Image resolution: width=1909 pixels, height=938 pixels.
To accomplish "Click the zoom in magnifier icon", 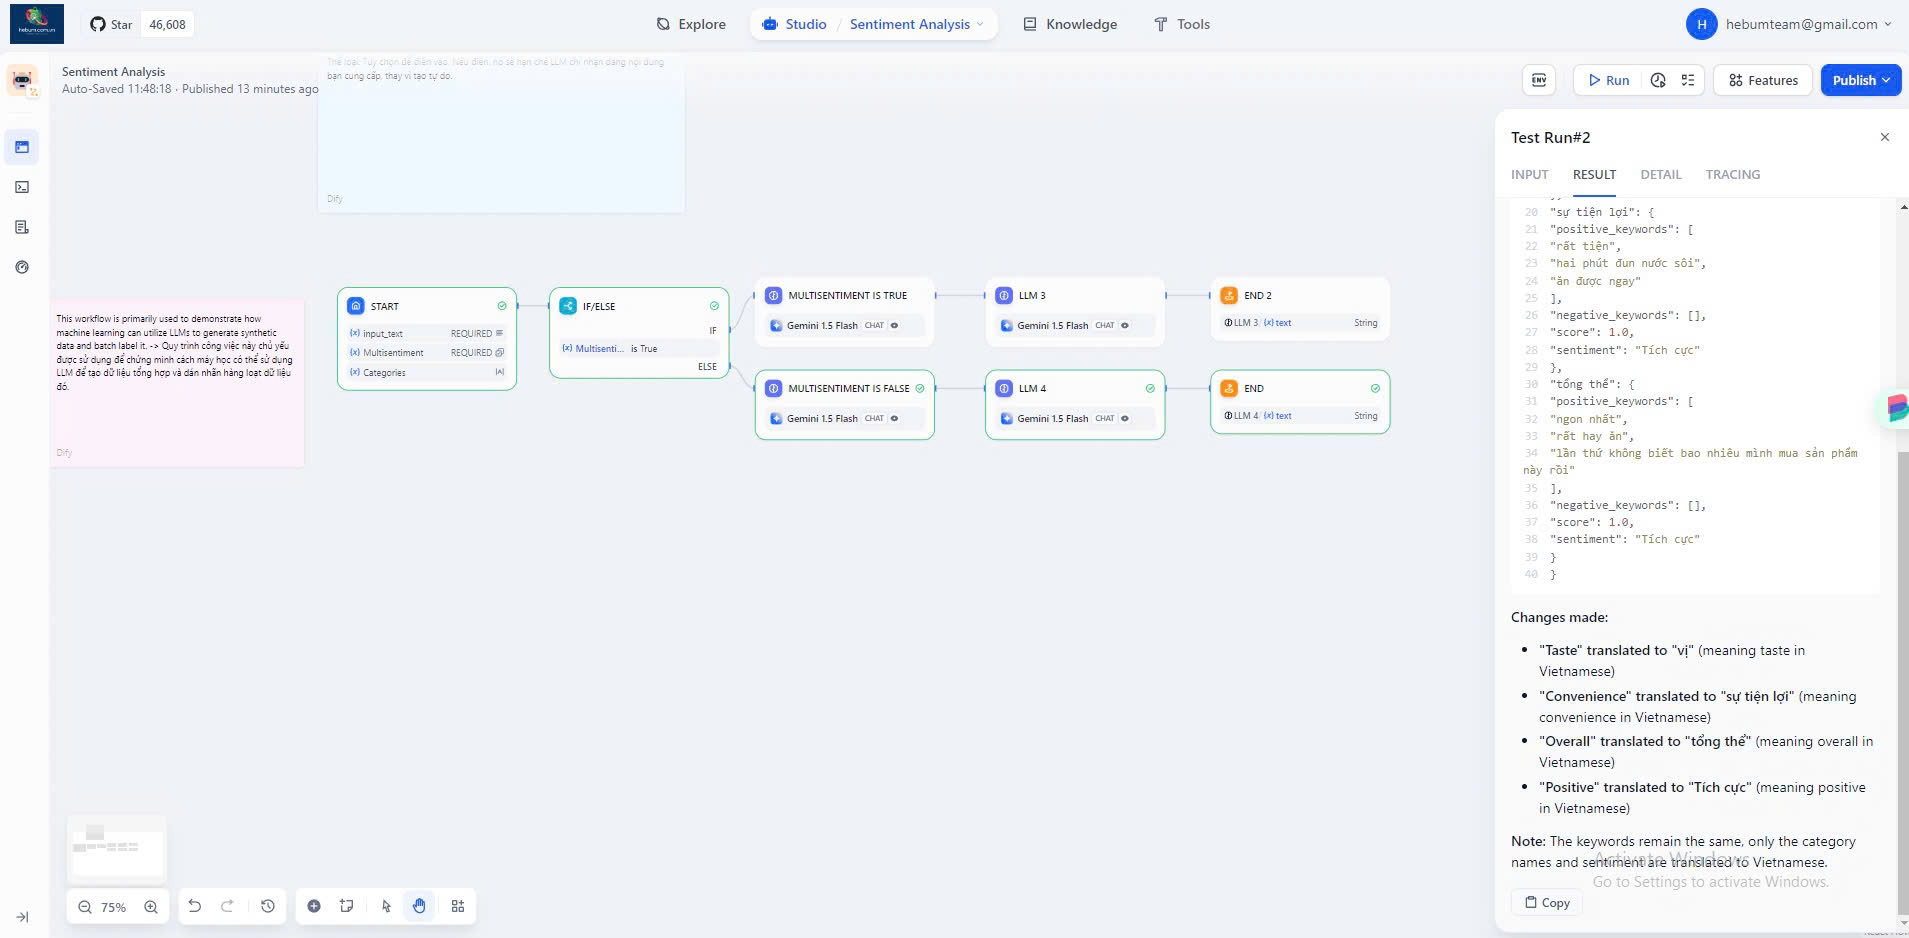I will pyautogui.click(x=151, y=907).
